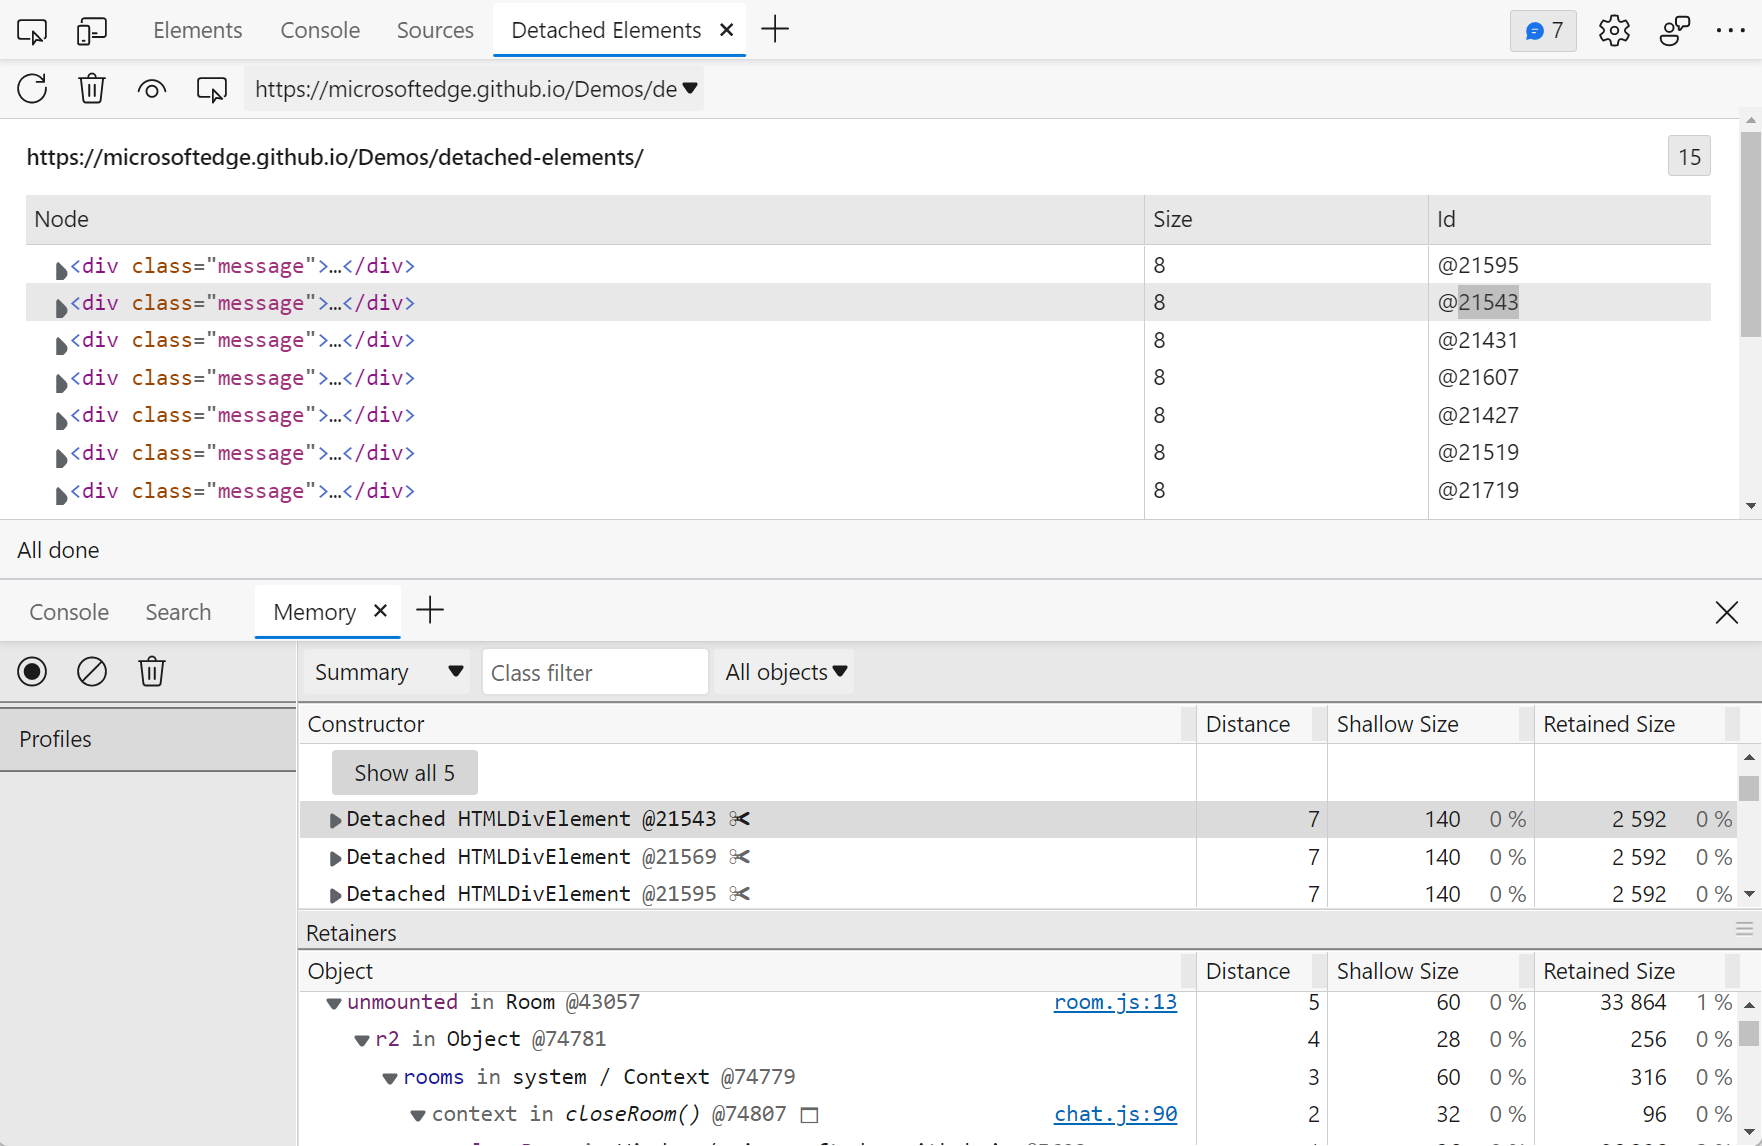
Task: Click the inspect element picker icon
Action: coord(32,31)
